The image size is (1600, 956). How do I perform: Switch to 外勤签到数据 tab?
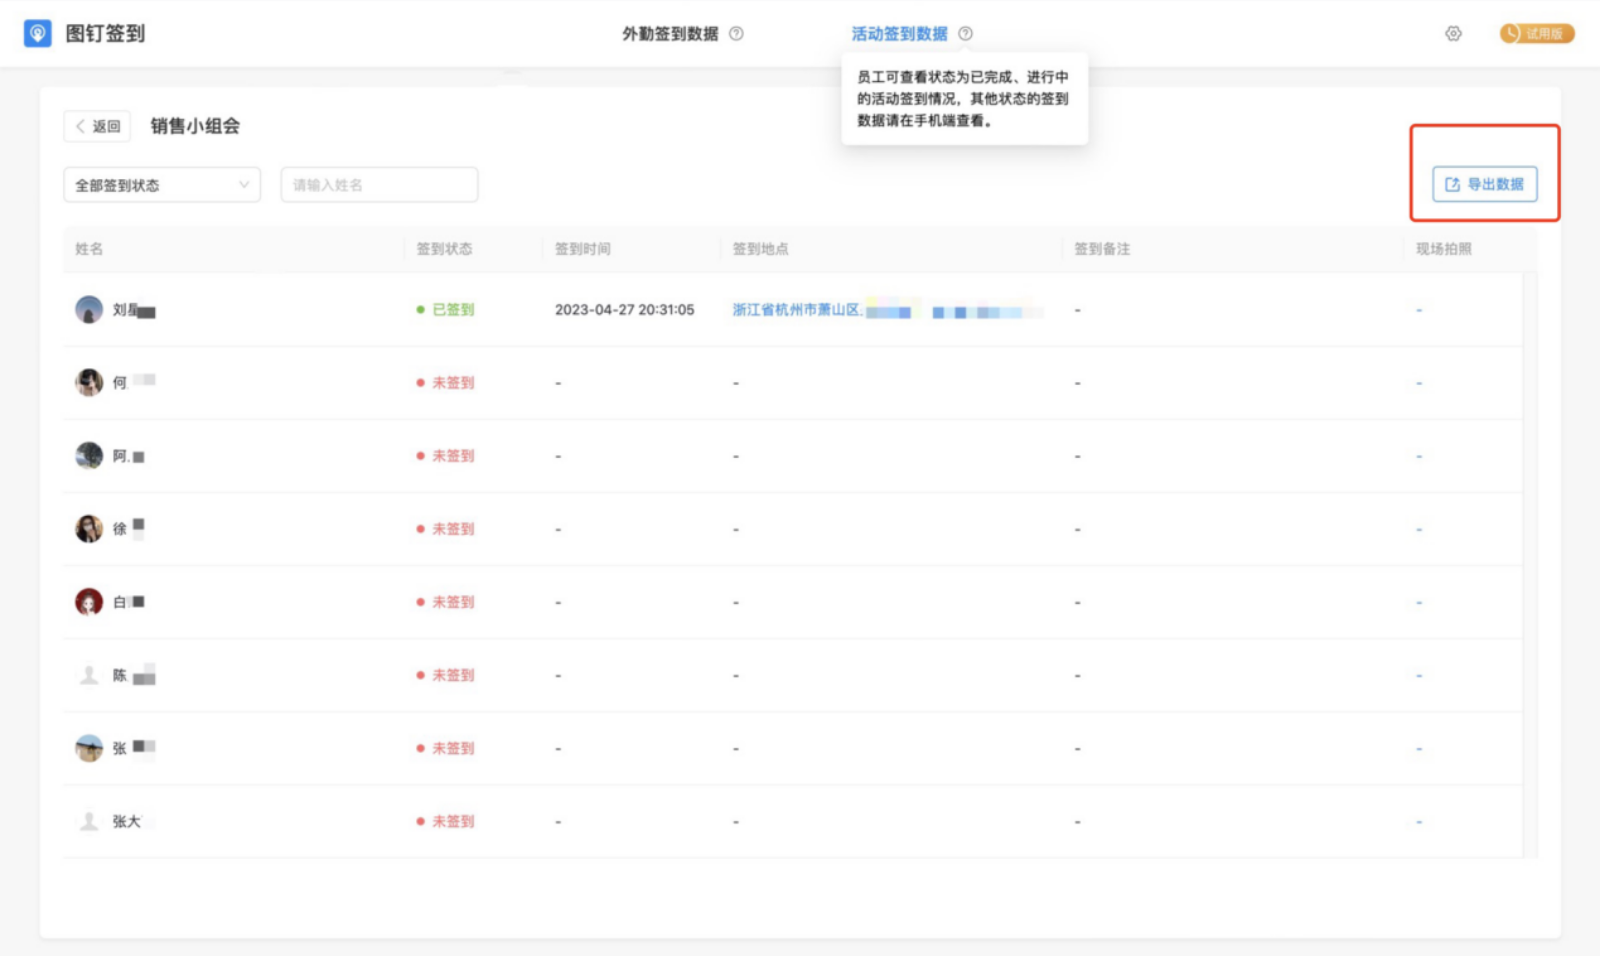coord(670,34)
